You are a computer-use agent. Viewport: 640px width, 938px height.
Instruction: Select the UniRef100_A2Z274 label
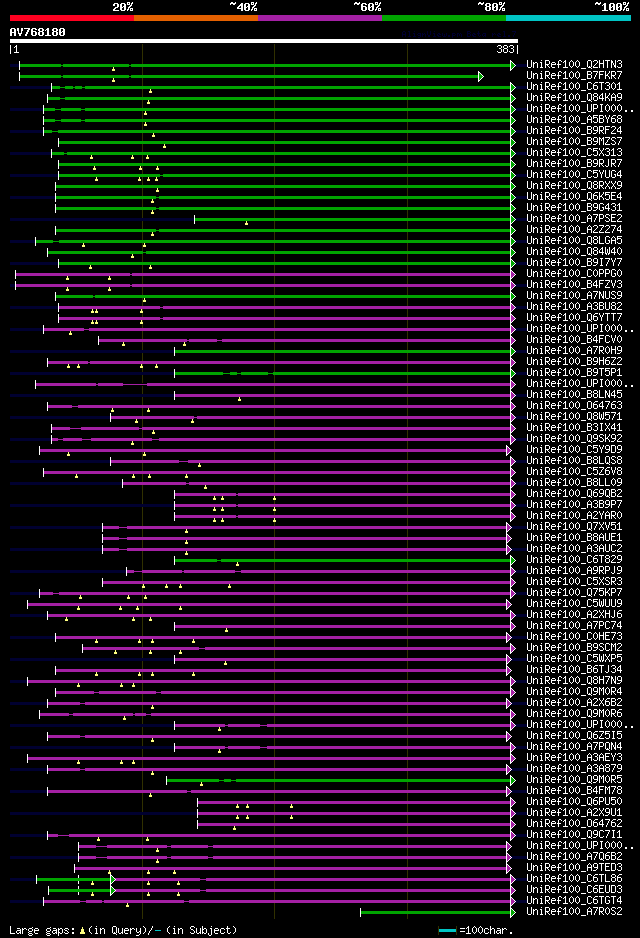click(574, 230)
